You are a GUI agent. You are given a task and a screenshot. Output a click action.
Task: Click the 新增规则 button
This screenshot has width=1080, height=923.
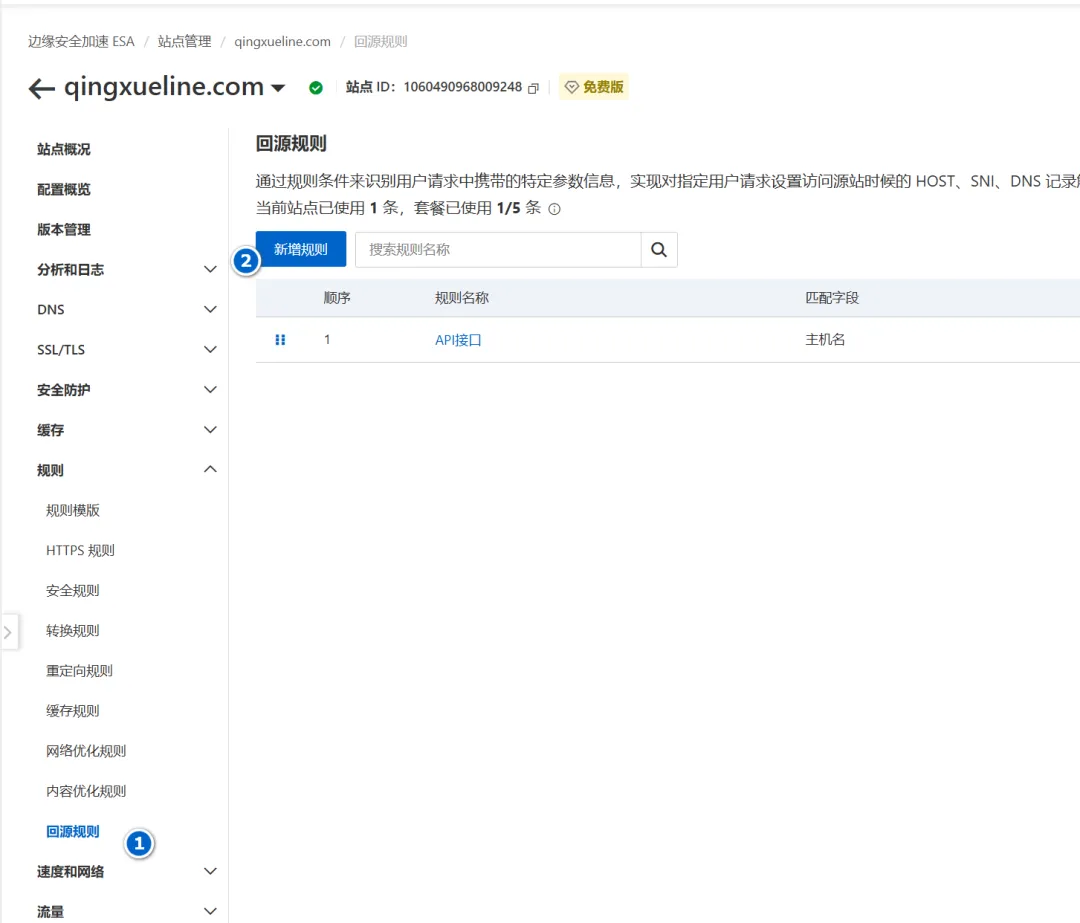coord(301,249)
